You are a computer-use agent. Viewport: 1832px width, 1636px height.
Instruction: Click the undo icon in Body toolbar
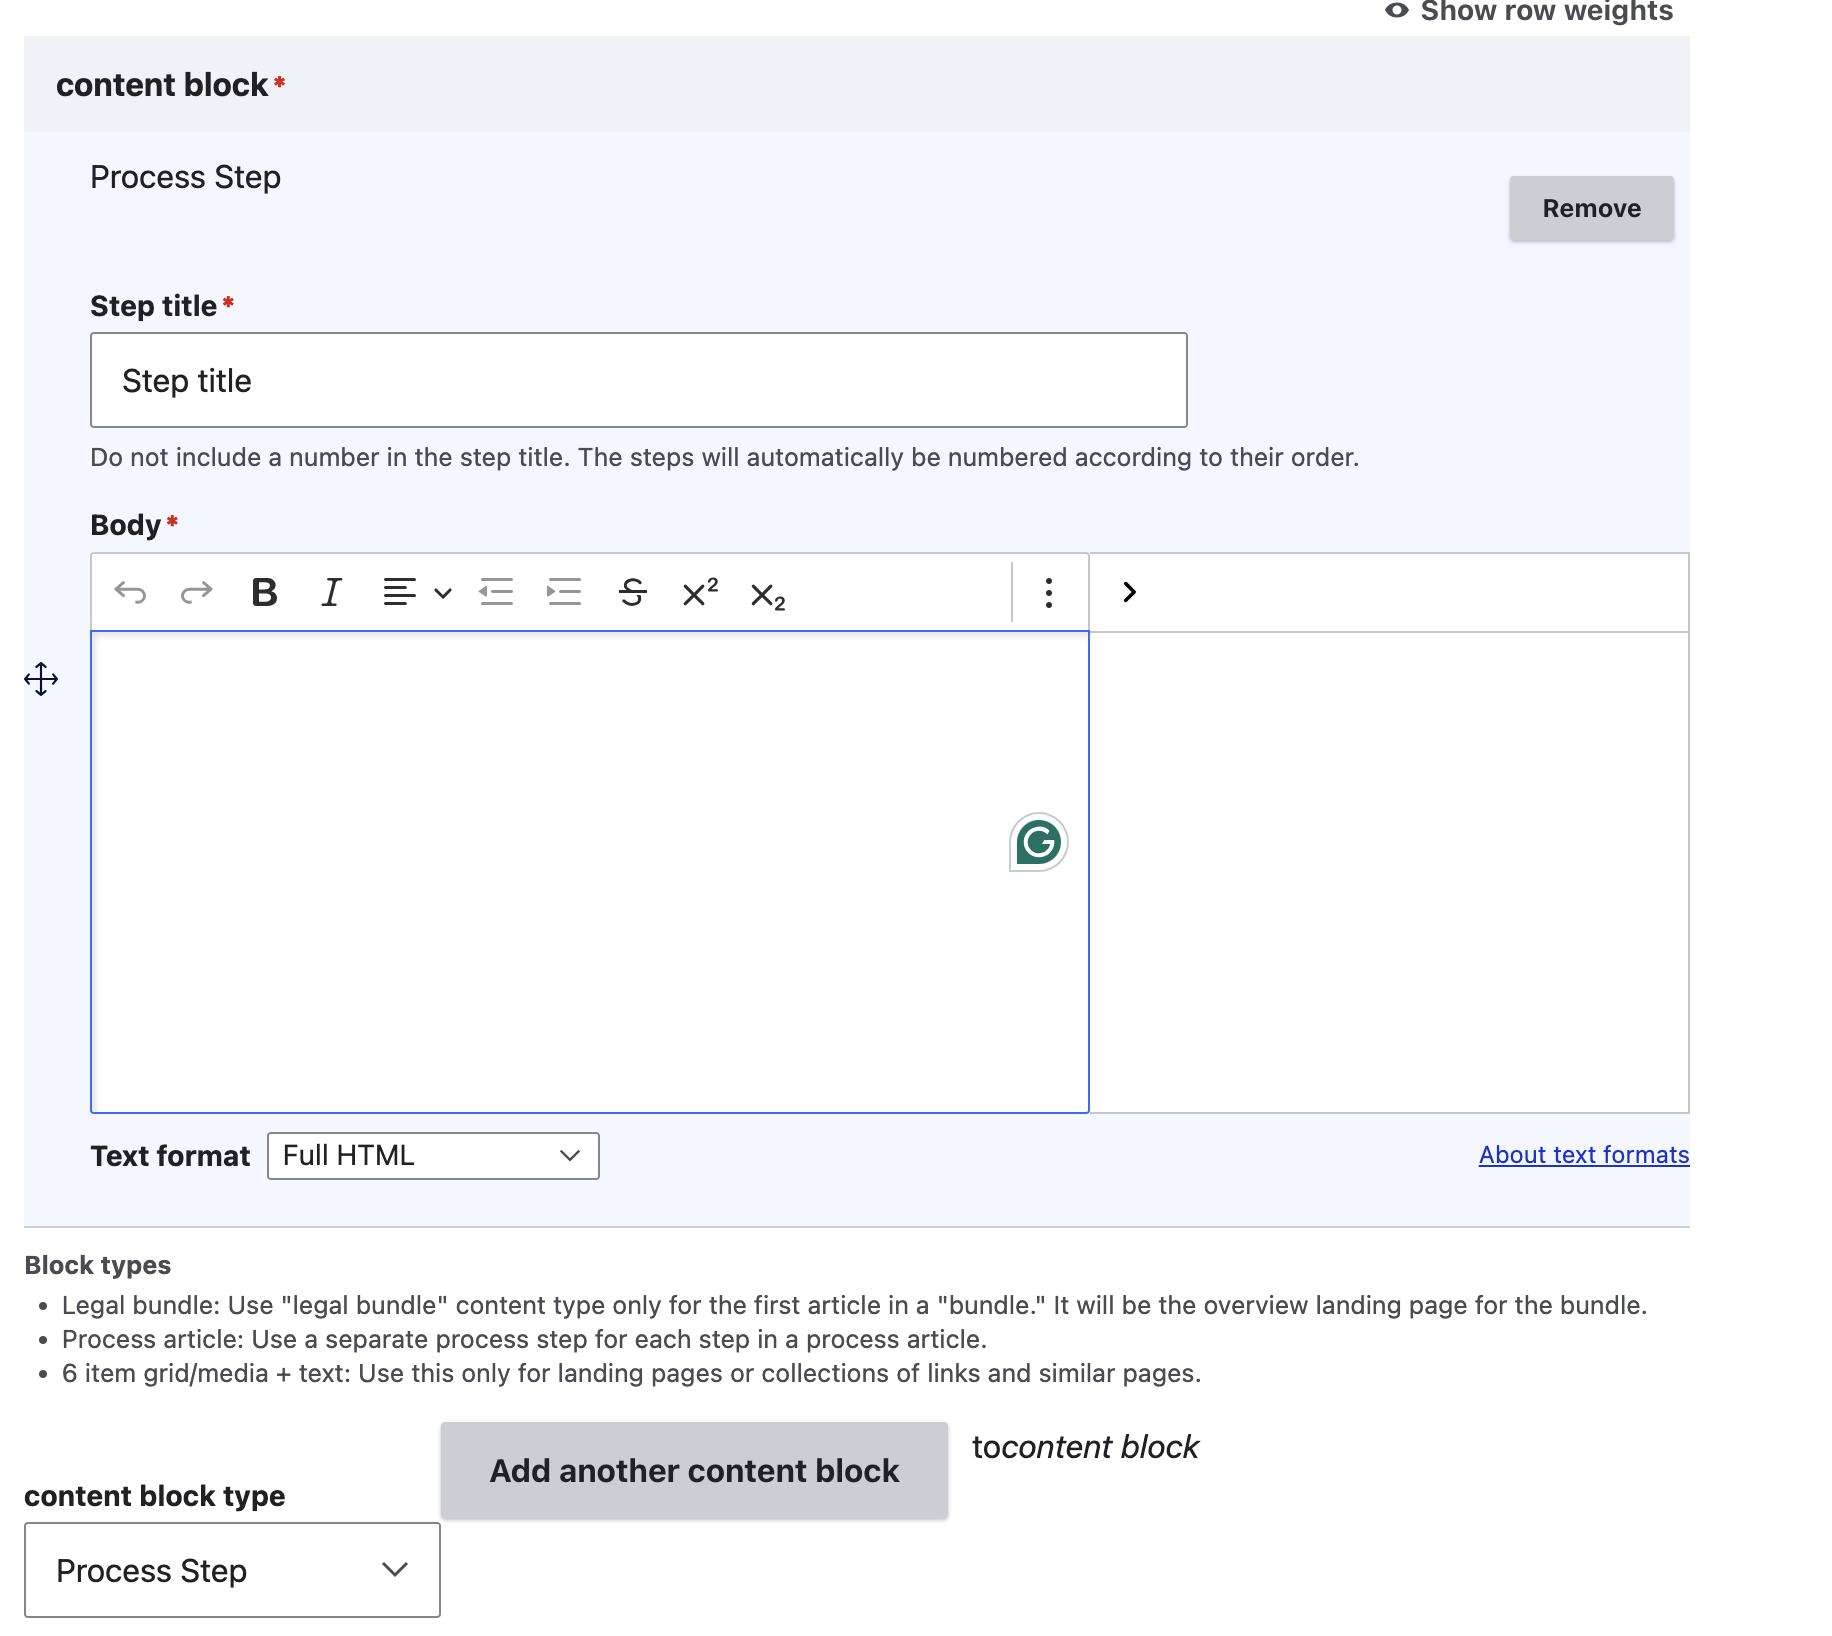131,593
